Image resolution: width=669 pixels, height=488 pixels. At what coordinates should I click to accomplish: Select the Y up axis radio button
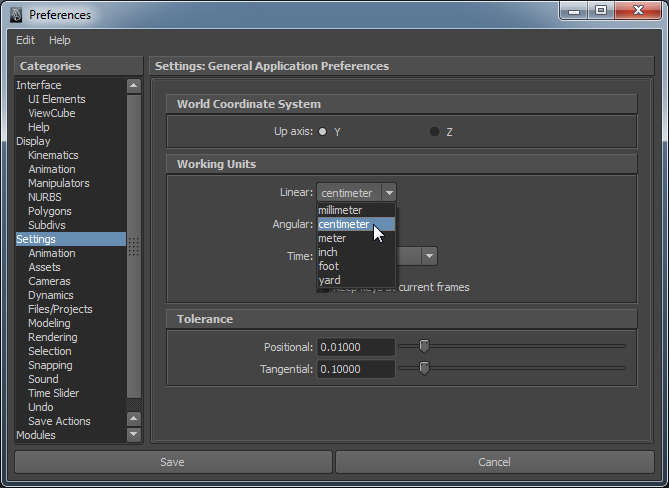click(x=323, y=132)
